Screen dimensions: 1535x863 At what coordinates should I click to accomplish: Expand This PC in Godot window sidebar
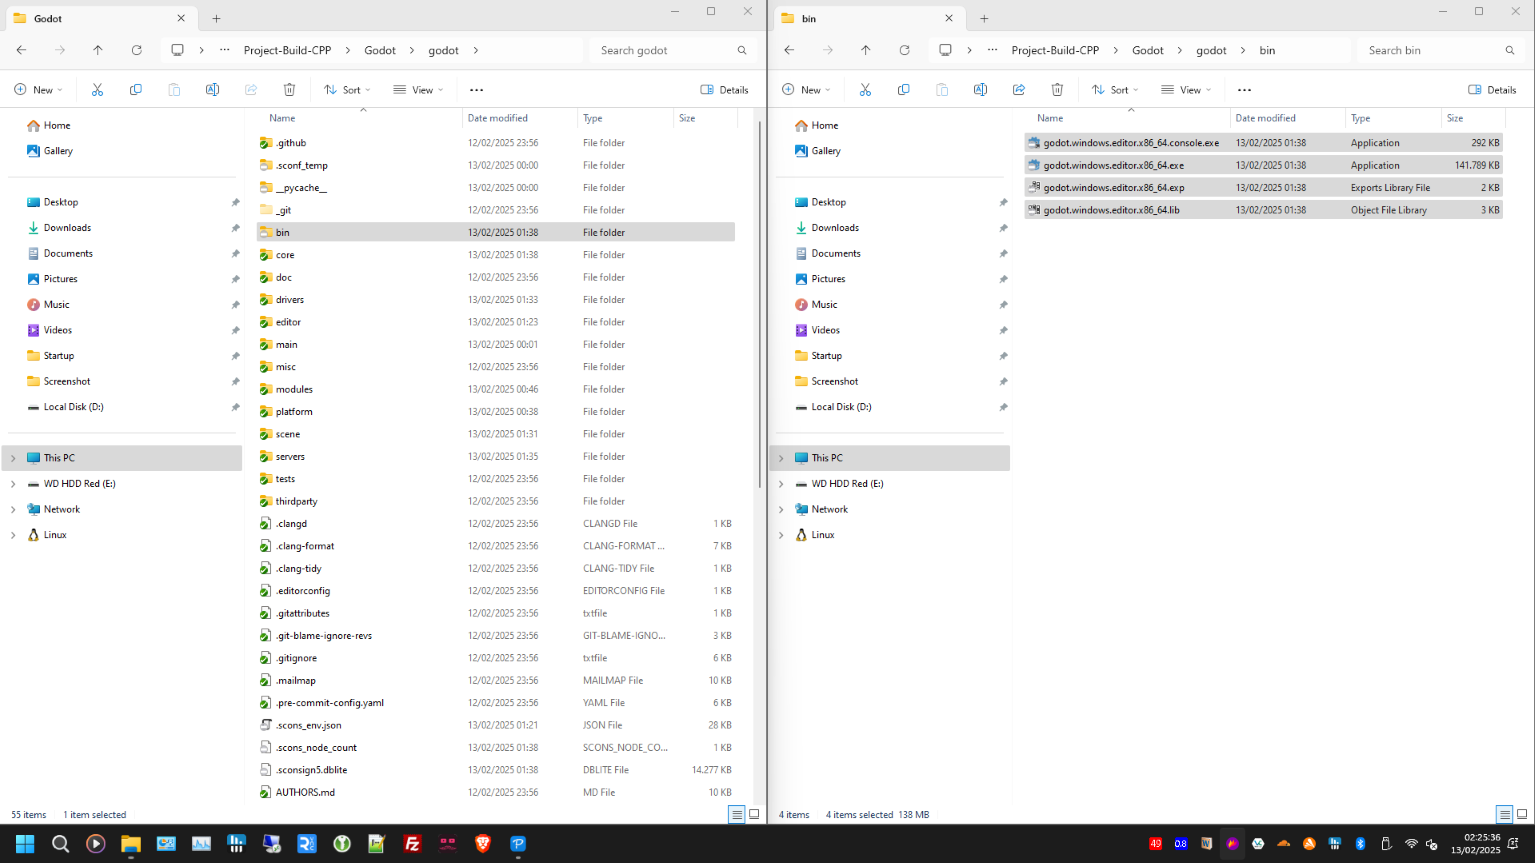tap(13, 458)
